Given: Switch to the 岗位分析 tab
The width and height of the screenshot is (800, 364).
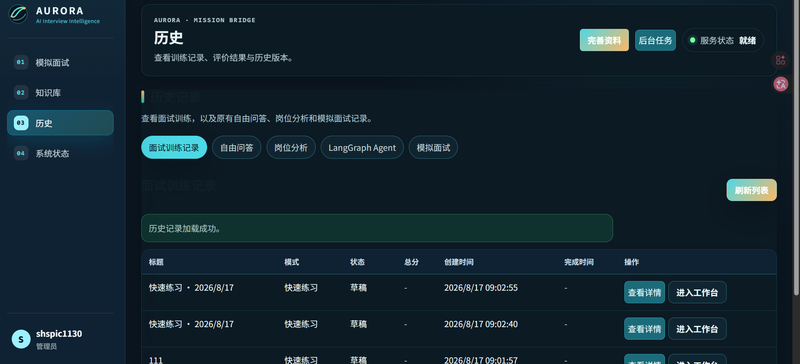Looking at the screenshot, I should 291,148.
